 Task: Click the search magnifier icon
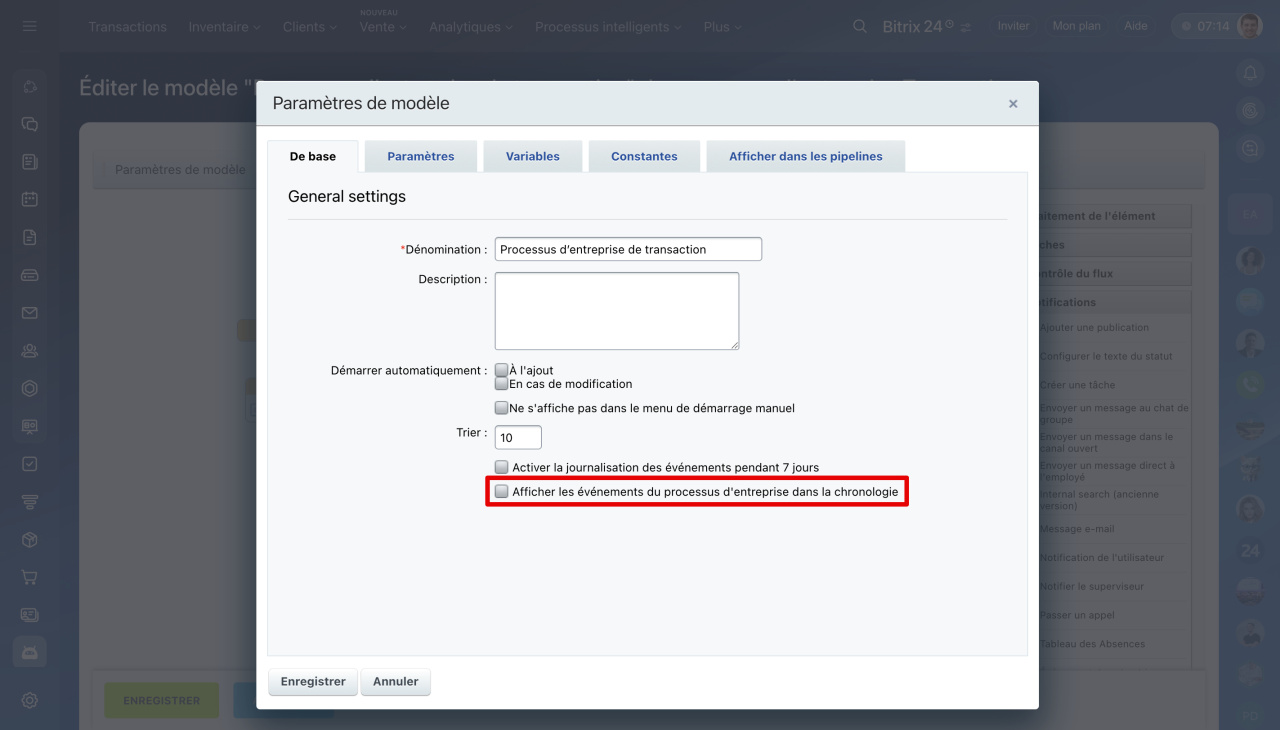point(859,26)
